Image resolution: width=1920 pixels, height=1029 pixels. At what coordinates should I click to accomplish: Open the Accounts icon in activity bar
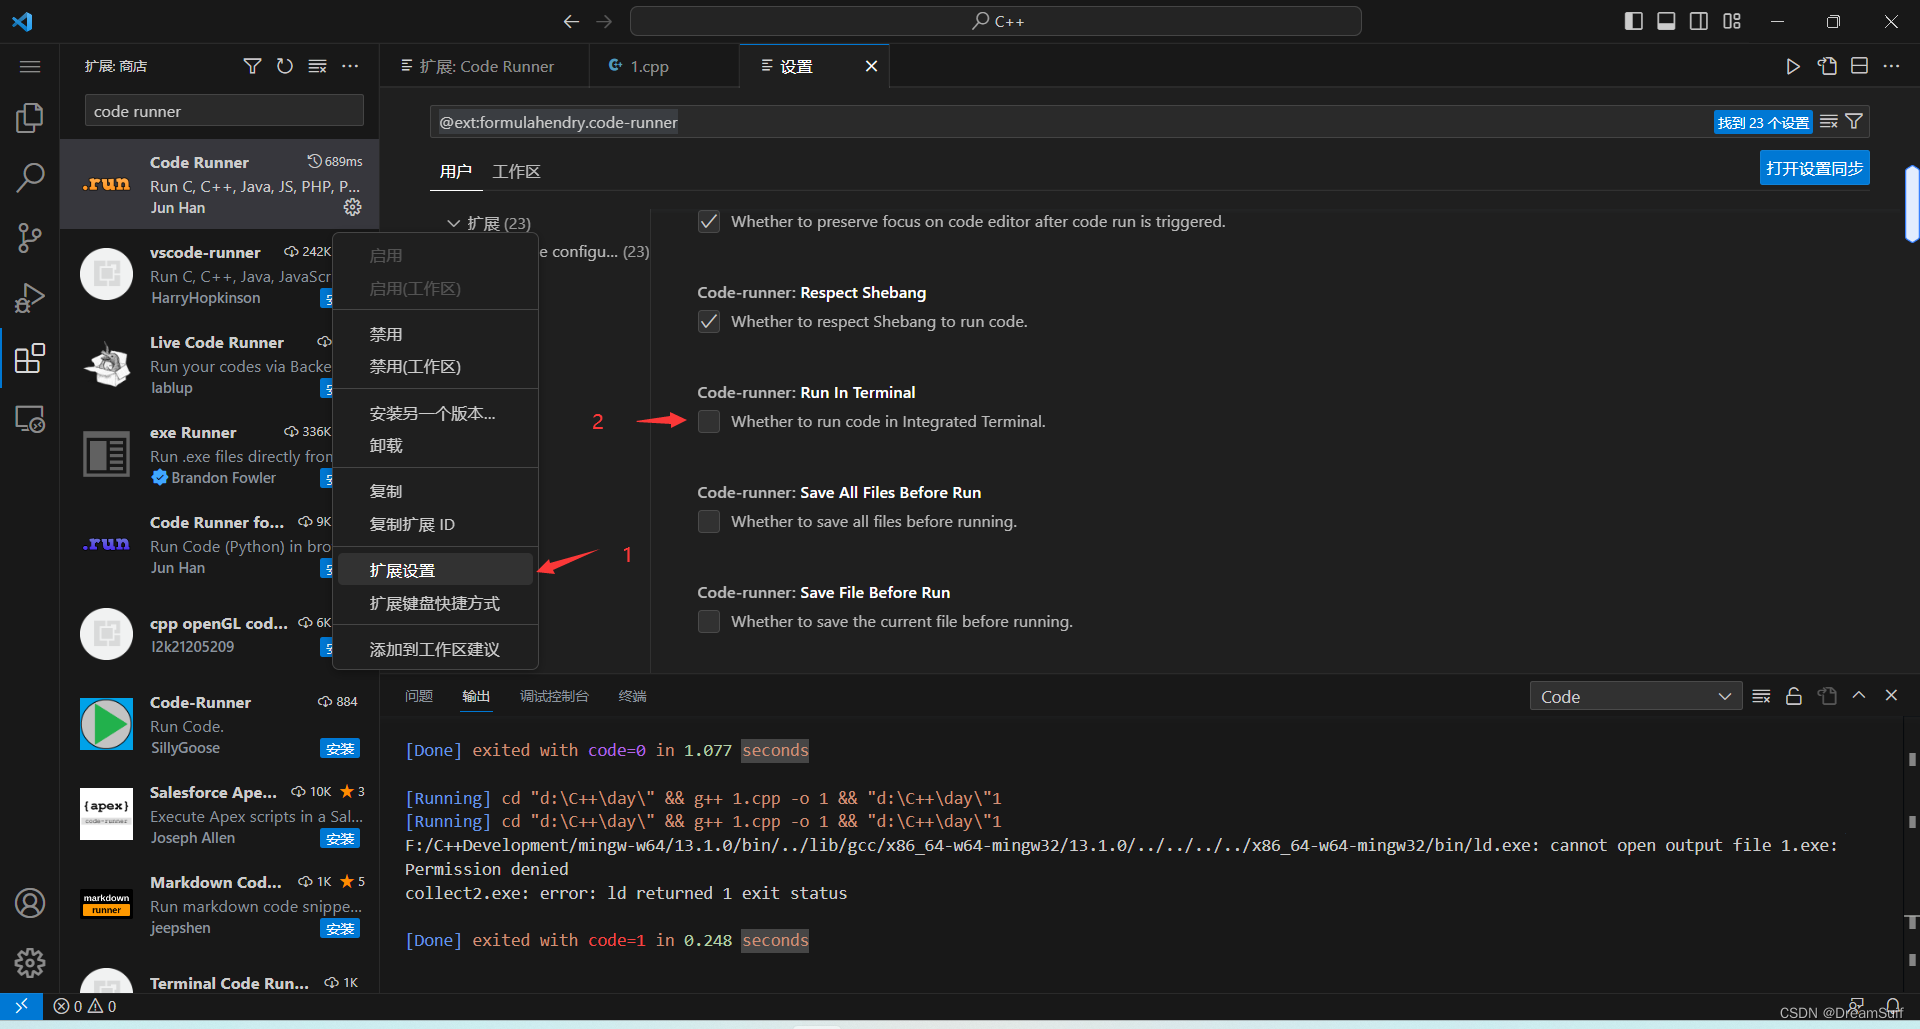(x=30, y=903)
